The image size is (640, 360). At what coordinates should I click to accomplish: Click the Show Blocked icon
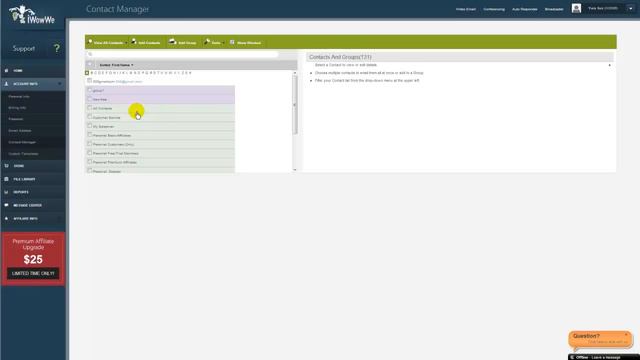point(232,42)
